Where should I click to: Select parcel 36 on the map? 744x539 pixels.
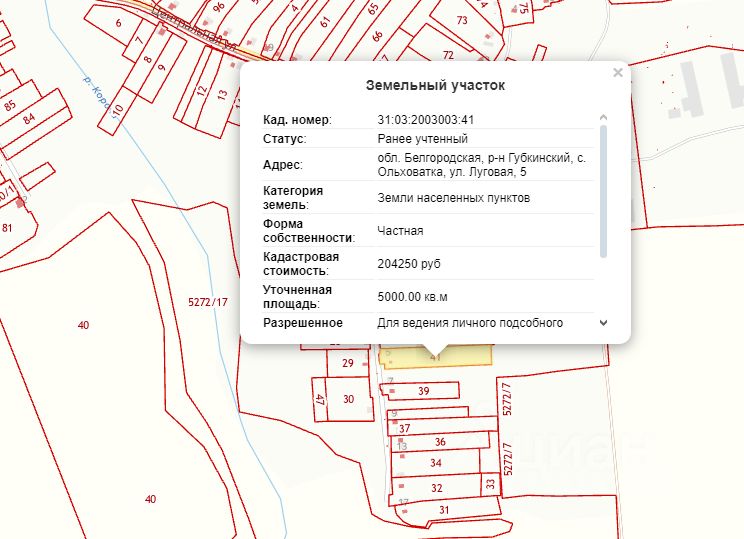click(x=440, y=442)
